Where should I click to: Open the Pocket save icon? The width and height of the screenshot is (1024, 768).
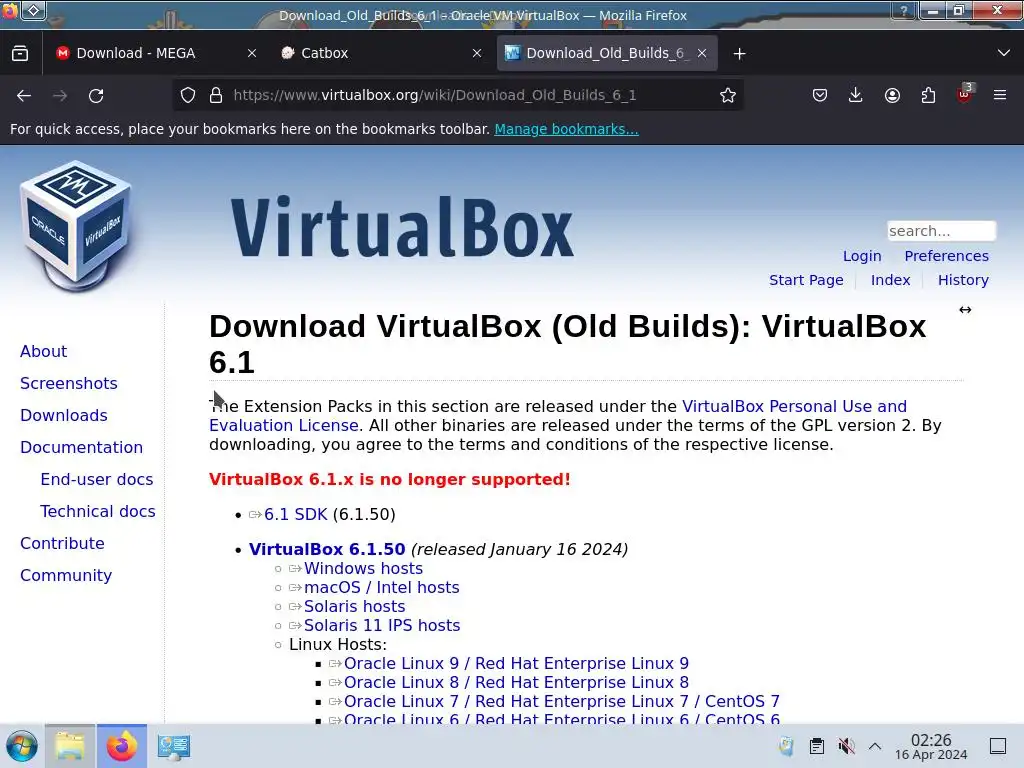[x=820, y=95]
